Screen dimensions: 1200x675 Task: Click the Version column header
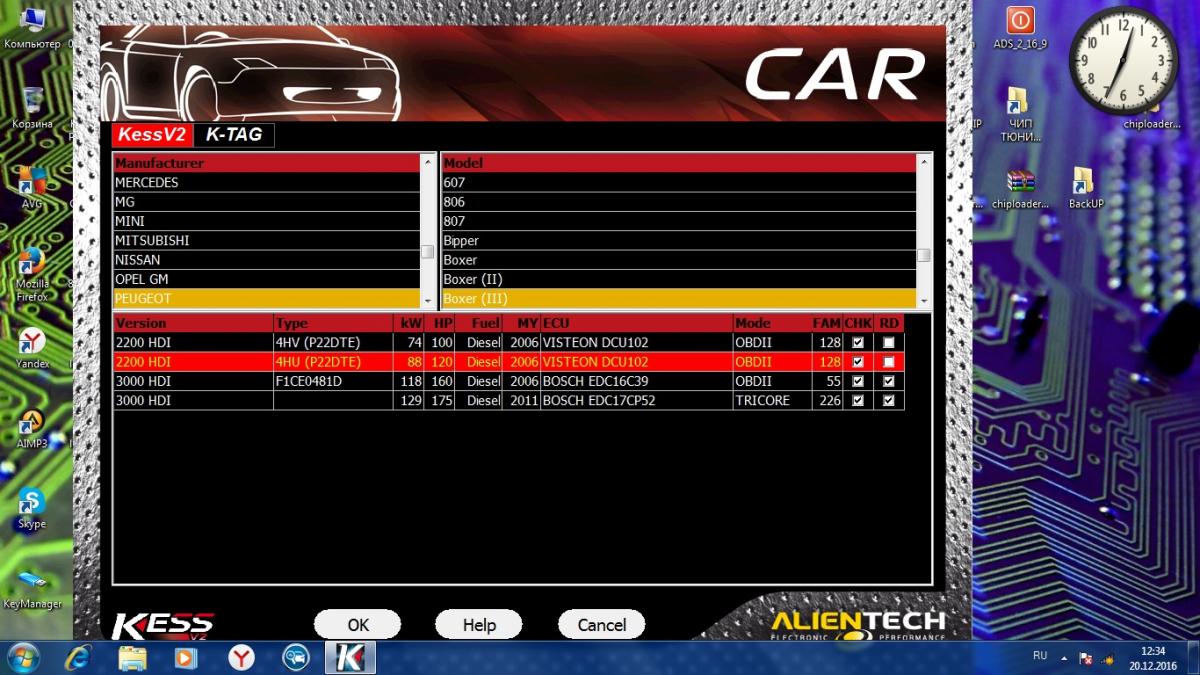click(x=193, y=323)
